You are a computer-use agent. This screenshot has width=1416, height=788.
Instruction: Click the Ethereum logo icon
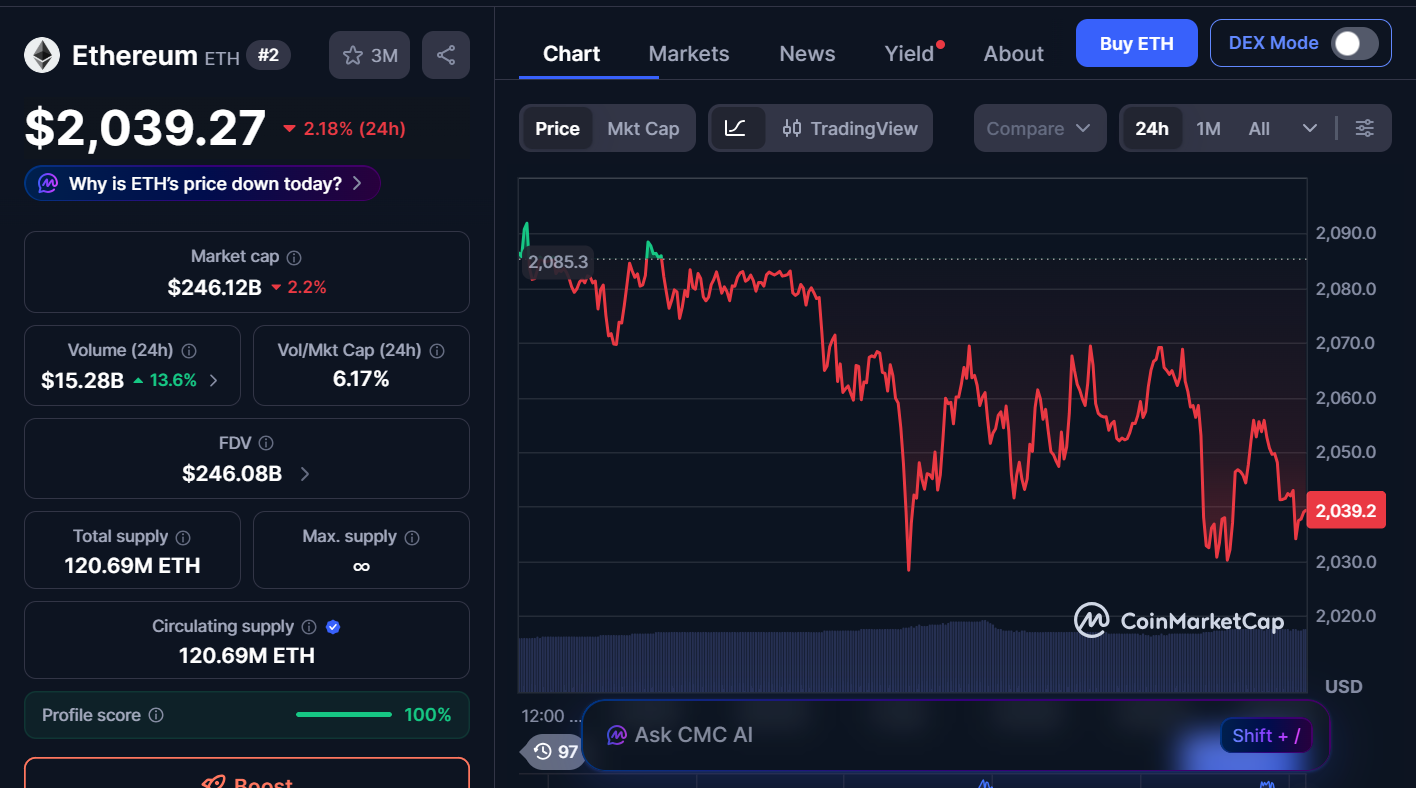point(42,55)
